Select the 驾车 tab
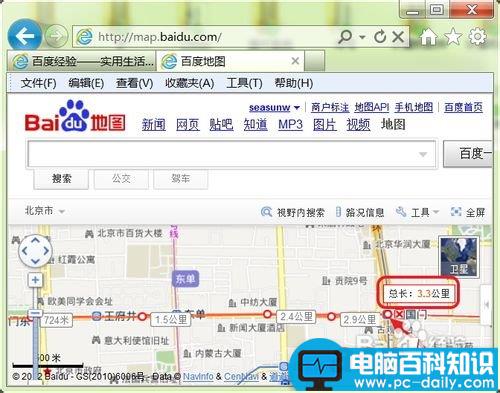This screenshot has width=500, height=393. [180, 179]
